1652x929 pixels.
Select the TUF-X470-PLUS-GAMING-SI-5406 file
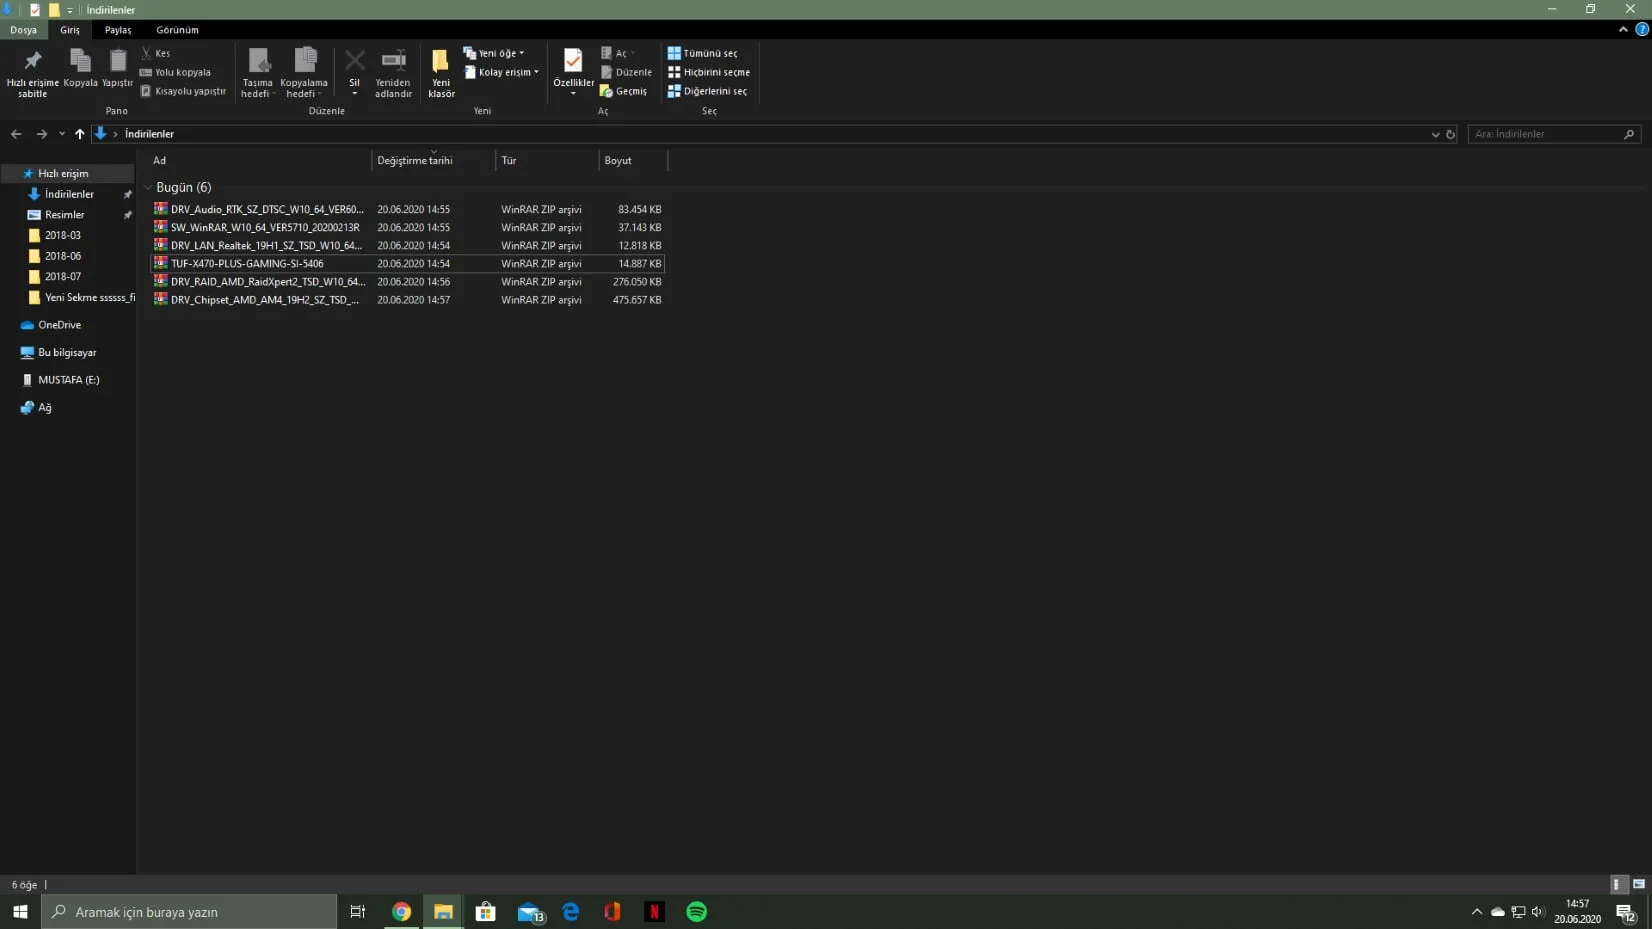click(407, 264)
